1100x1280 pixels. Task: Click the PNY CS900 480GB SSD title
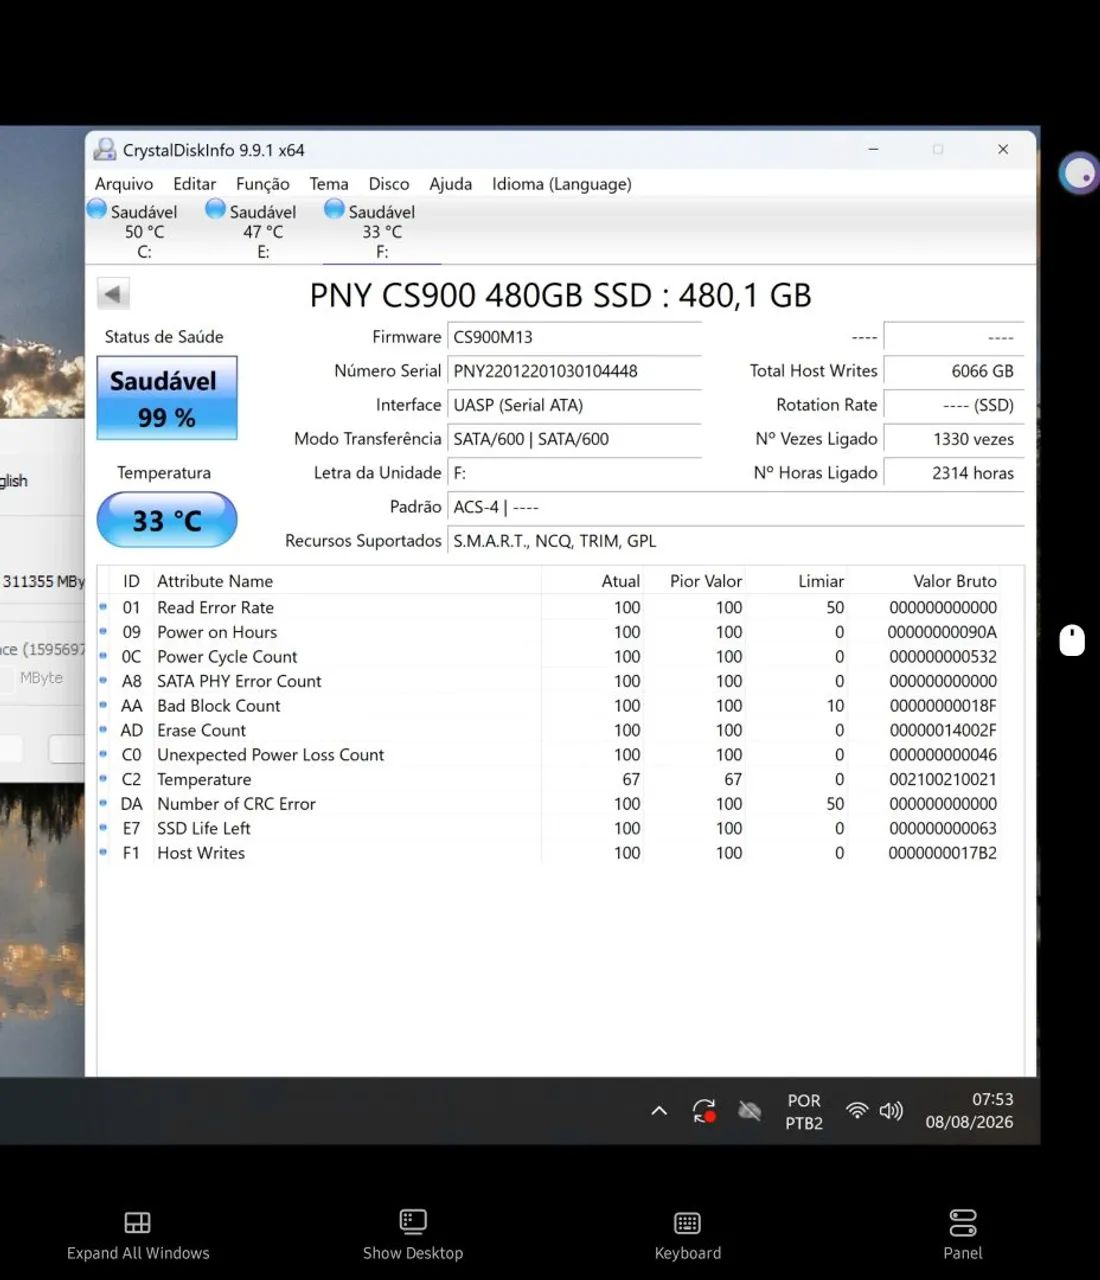click(x=560, y=295)
